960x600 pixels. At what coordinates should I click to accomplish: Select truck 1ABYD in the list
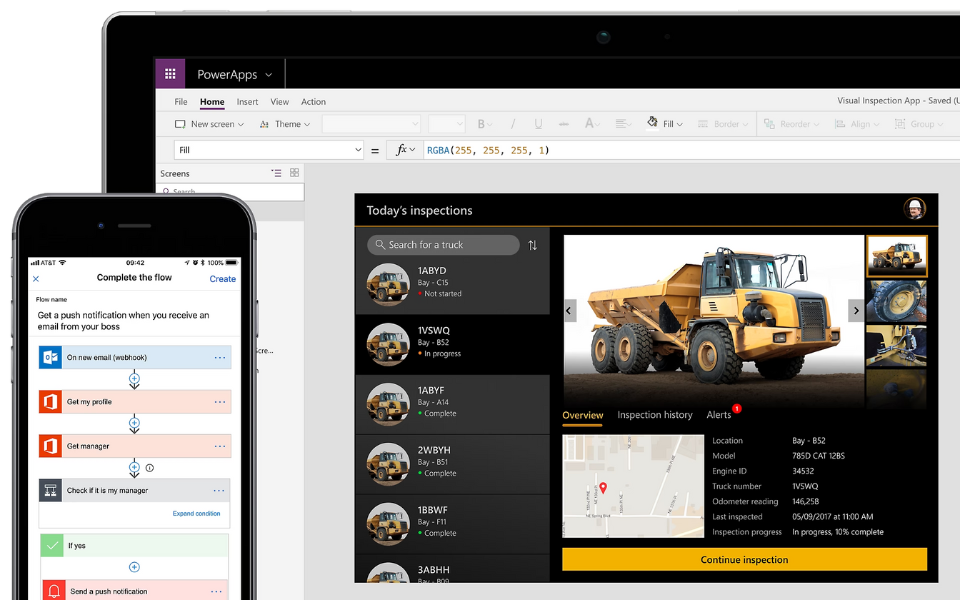452,284
